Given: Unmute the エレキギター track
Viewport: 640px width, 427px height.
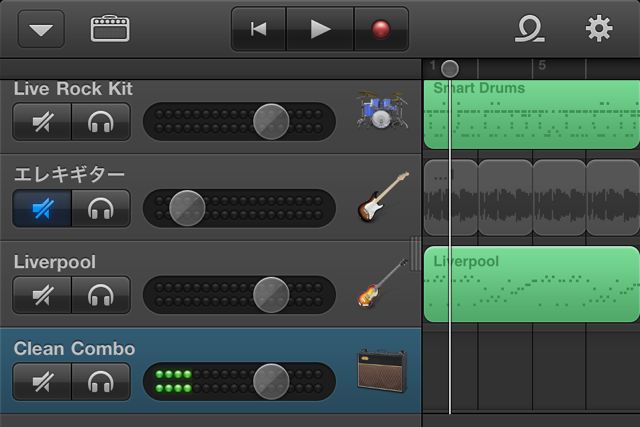Looking at the screenshot, I should [x=42, y=208].
